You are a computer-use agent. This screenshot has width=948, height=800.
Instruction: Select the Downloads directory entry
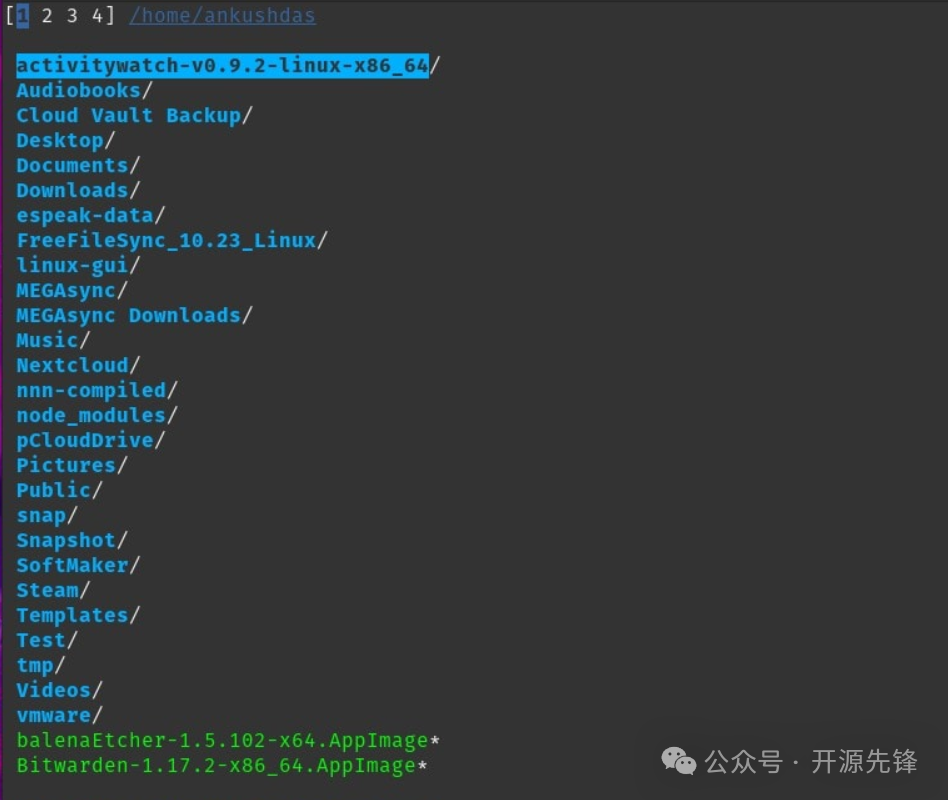tap(78, 190)
